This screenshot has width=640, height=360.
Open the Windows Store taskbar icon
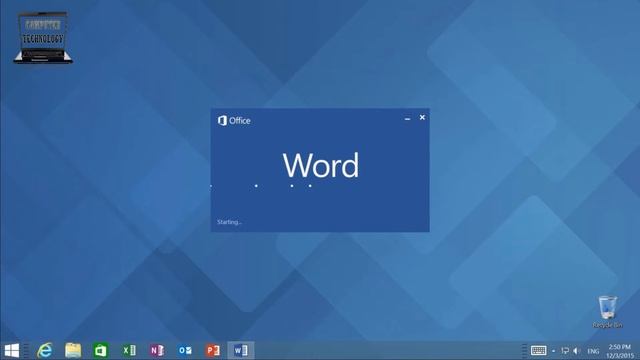pyautogui.click(x=100, y=350)
